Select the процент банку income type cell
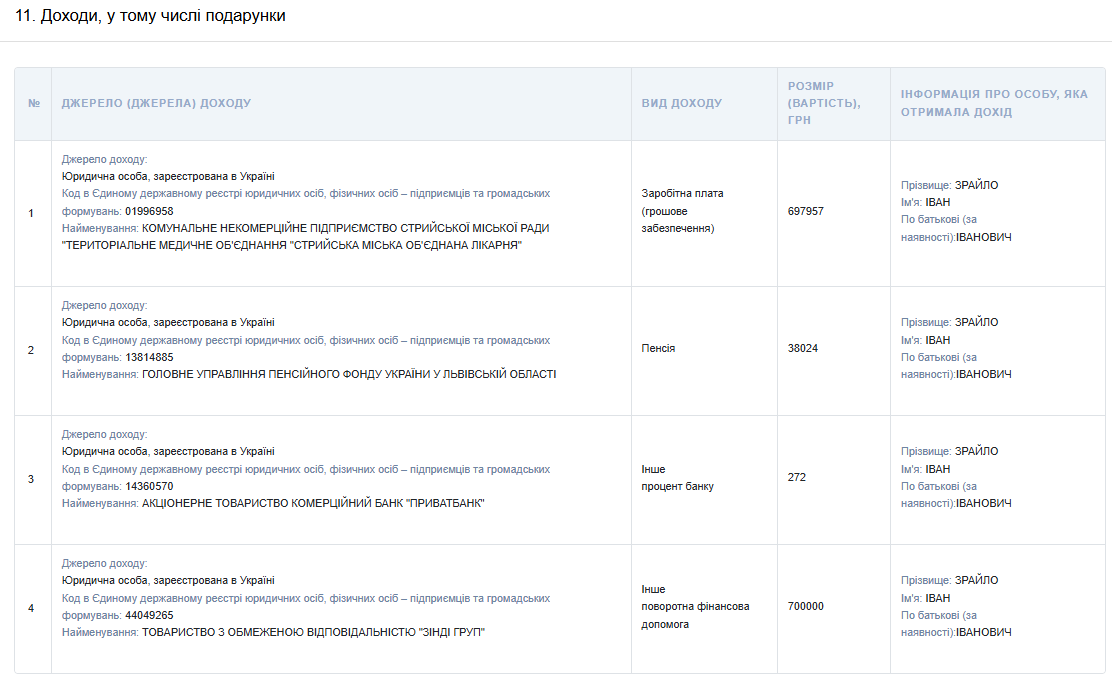The height and width of the screenshot is (683, 1112). tap(677, 486)
